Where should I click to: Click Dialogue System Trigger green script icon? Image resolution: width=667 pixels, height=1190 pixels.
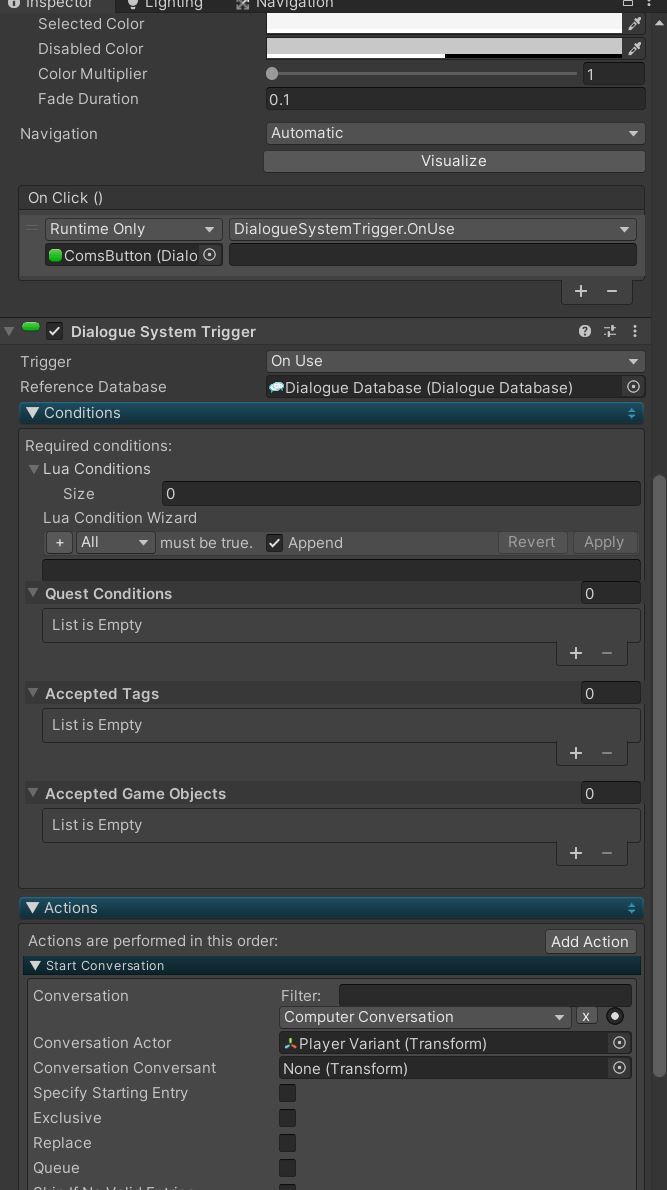pyautogui.click(x=31, y=327)
